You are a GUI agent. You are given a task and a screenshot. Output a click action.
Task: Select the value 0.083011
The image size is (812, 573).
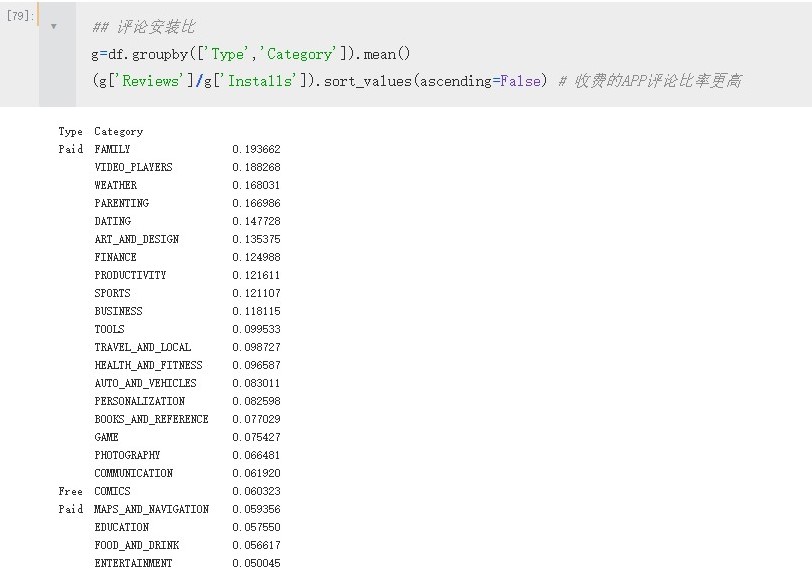[256, 383]
